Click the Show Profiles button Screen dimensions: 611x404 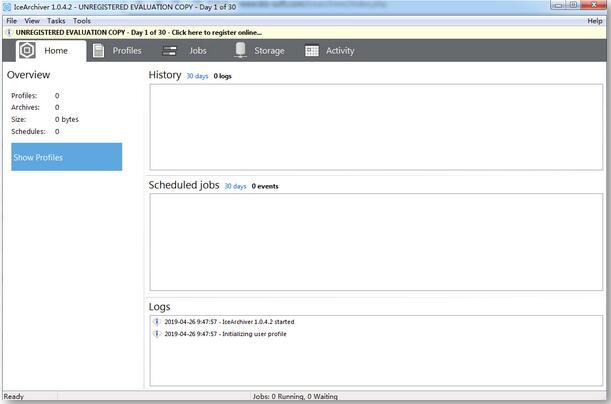tap(67, 157)
